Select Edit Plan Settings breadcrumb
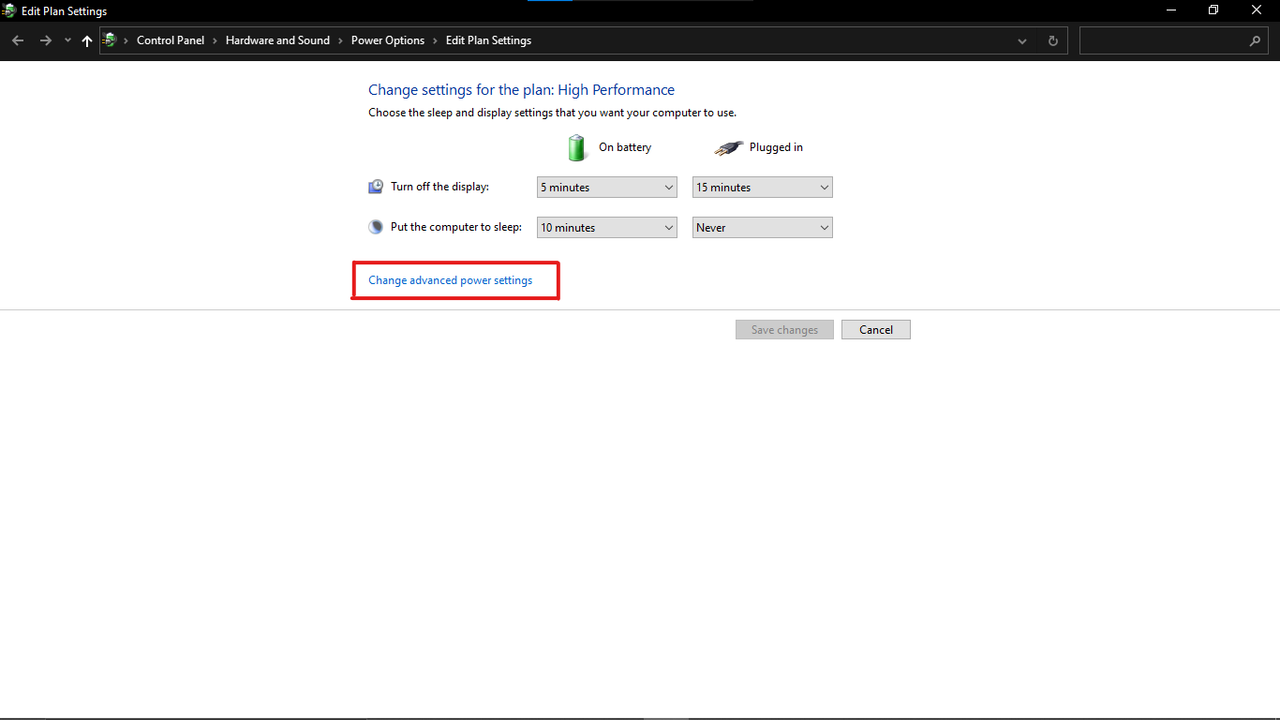The height and width of the screenshot is (720, 1280). [x=488, y=40]
